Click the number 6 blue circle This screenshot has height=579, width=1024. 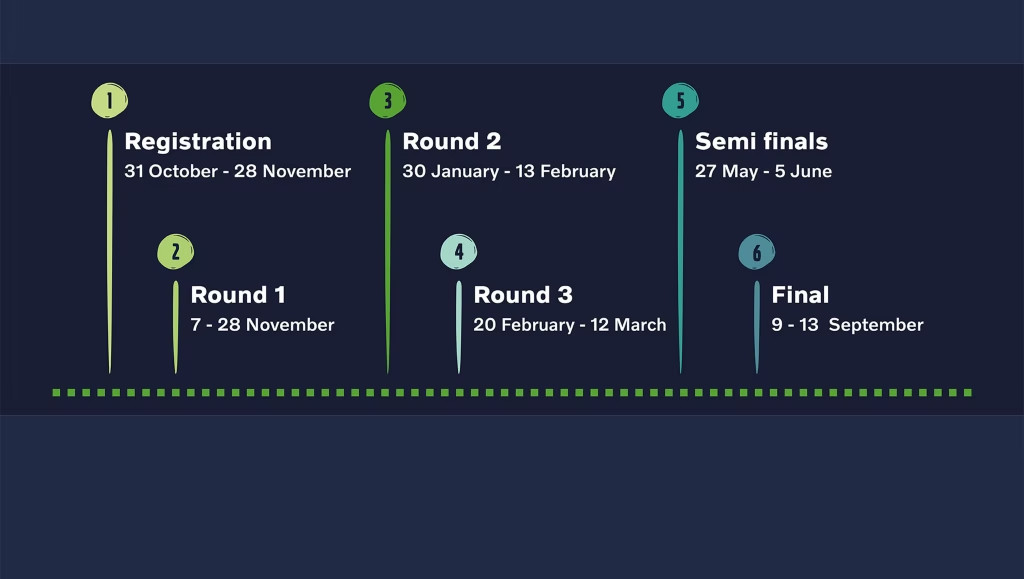(x=757, y=251)
